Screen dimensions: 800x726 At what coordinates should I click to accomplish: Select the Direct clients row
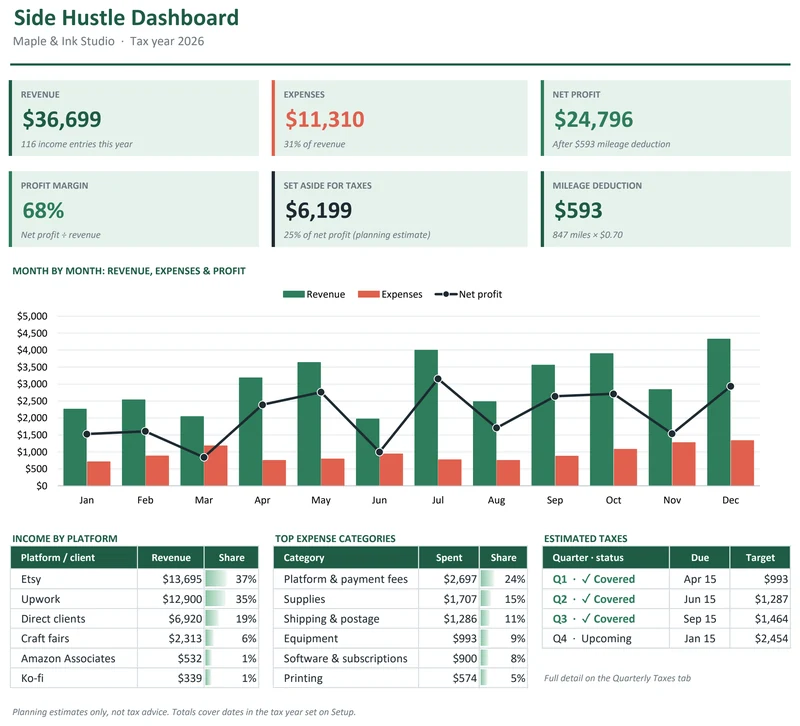135,619
